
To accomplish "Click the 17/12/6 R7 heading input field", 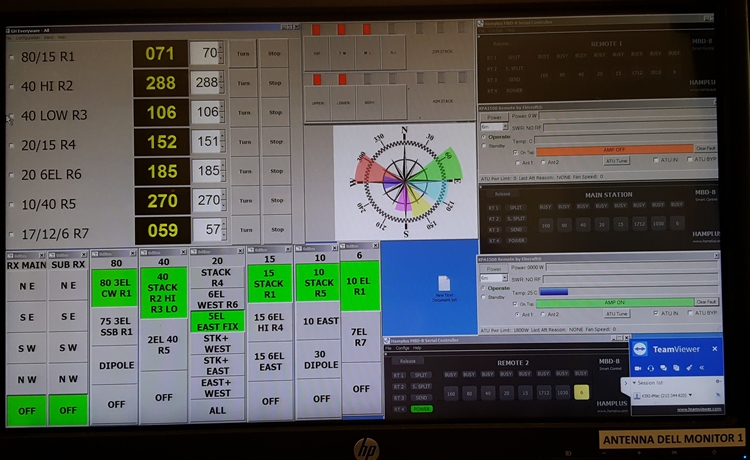I will (x=206, y=230).
